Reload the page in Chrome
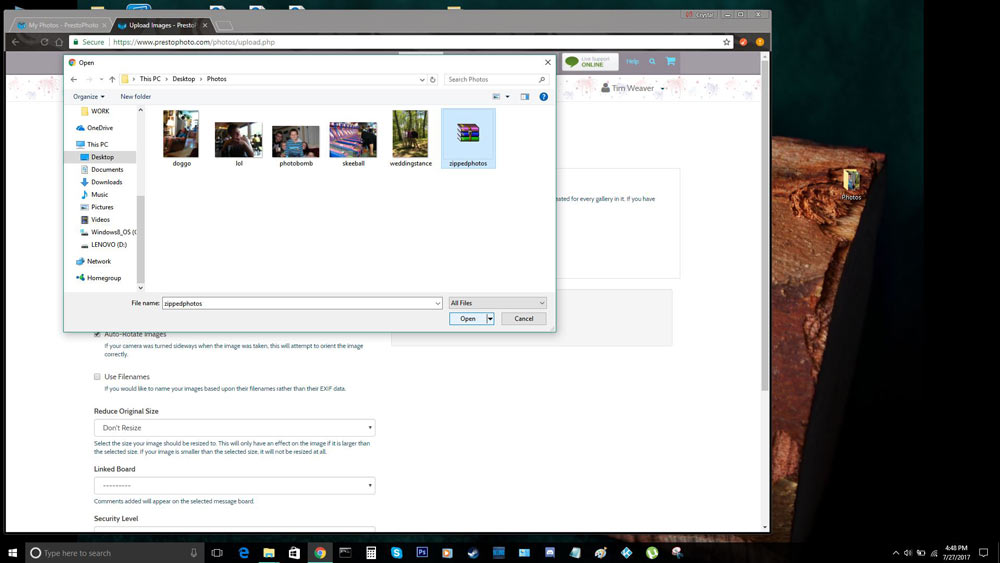 pyautogui.click(x=44, y=42)
